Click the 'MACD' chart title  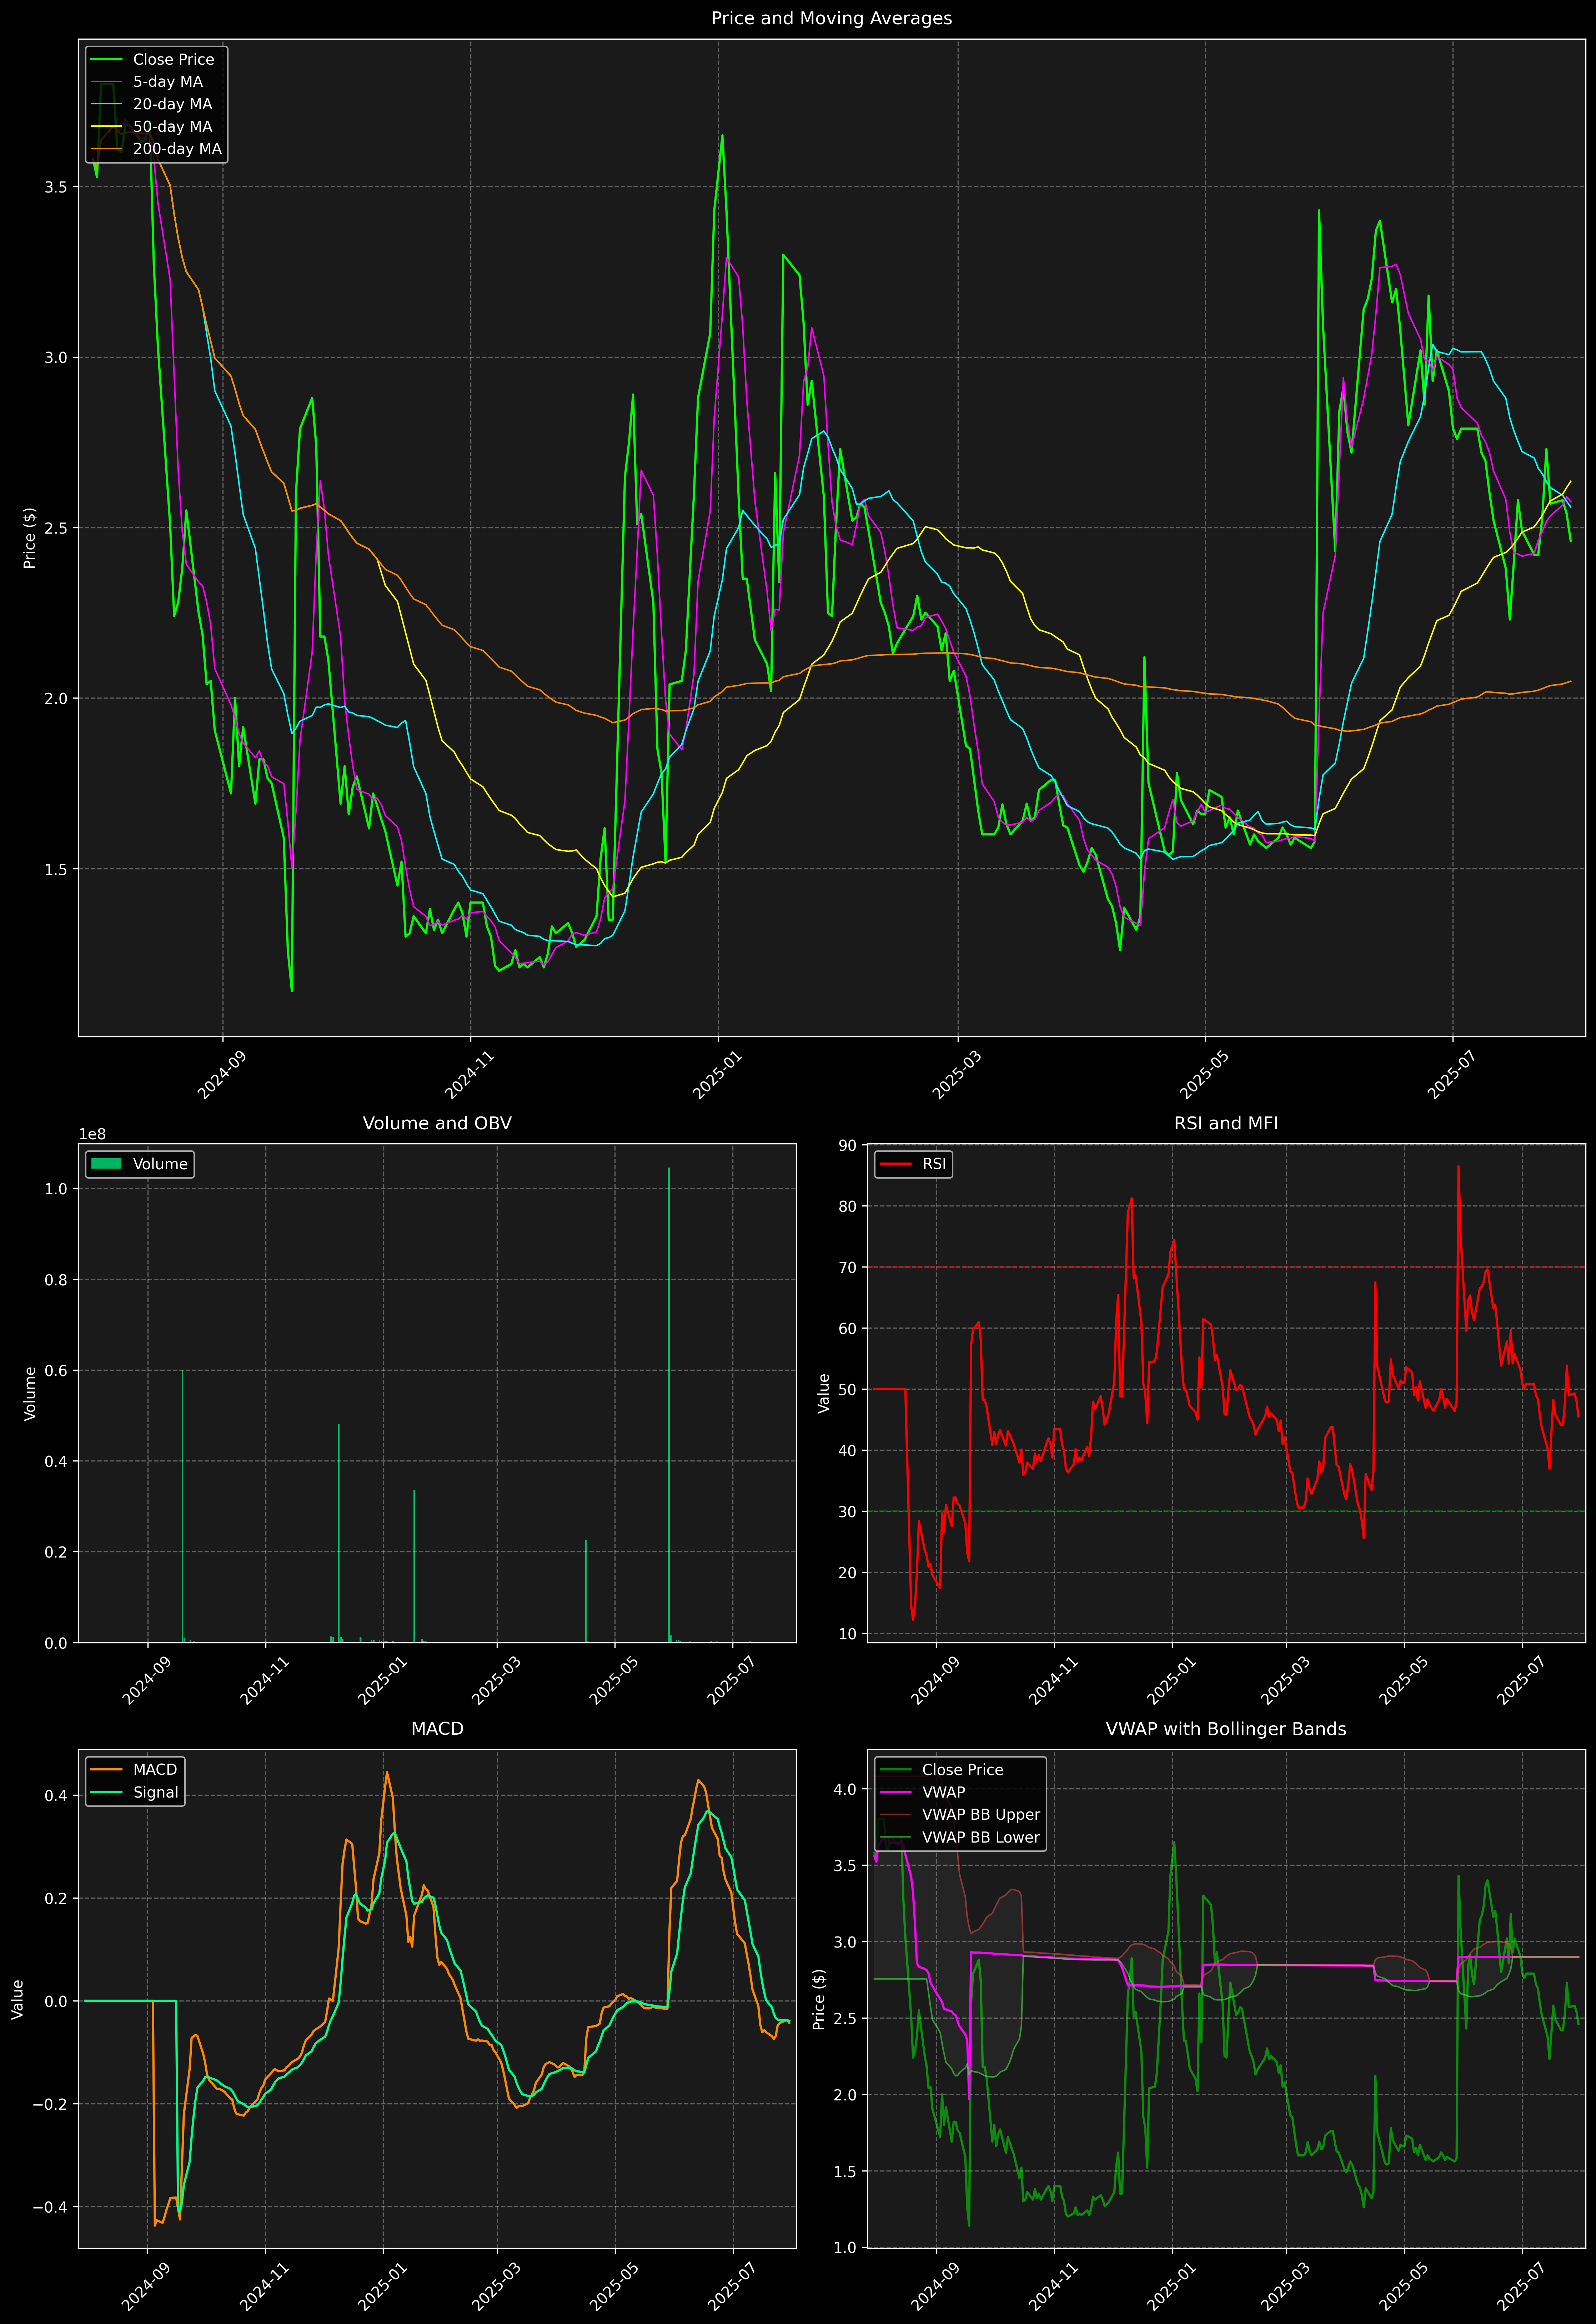pyautogui.click(x=437, y=1729)
